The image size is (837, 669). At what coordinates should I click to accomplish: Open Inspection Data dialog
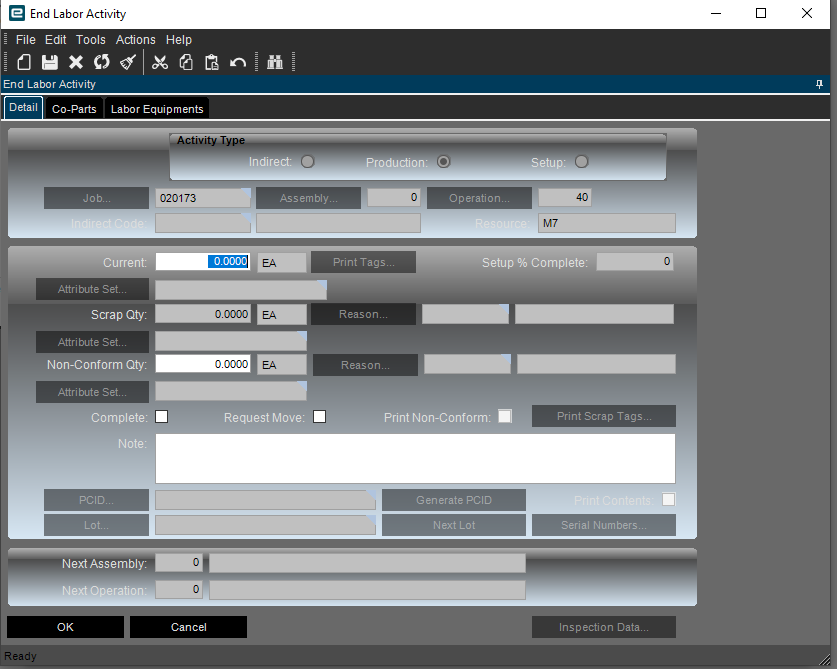[x=604, y=627]
